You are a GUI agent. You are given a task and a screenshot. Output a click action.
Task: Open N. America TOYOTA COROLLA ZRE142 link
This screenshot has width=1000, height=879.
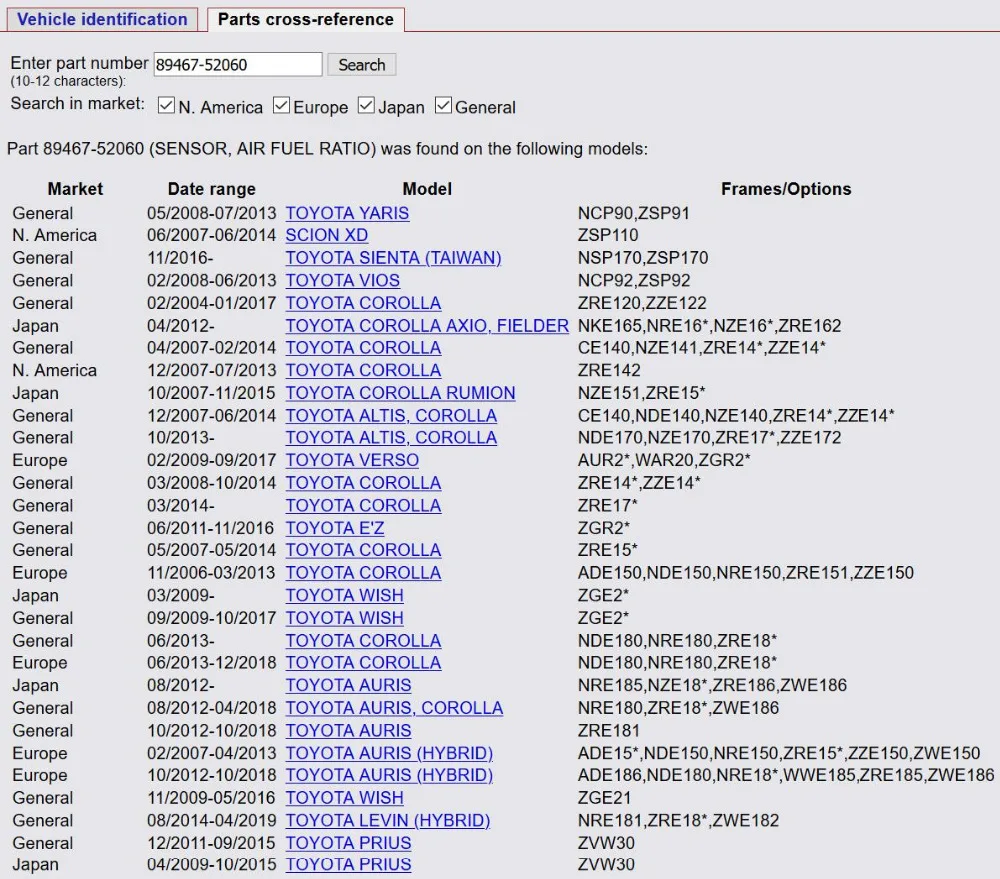coord(363,370)
